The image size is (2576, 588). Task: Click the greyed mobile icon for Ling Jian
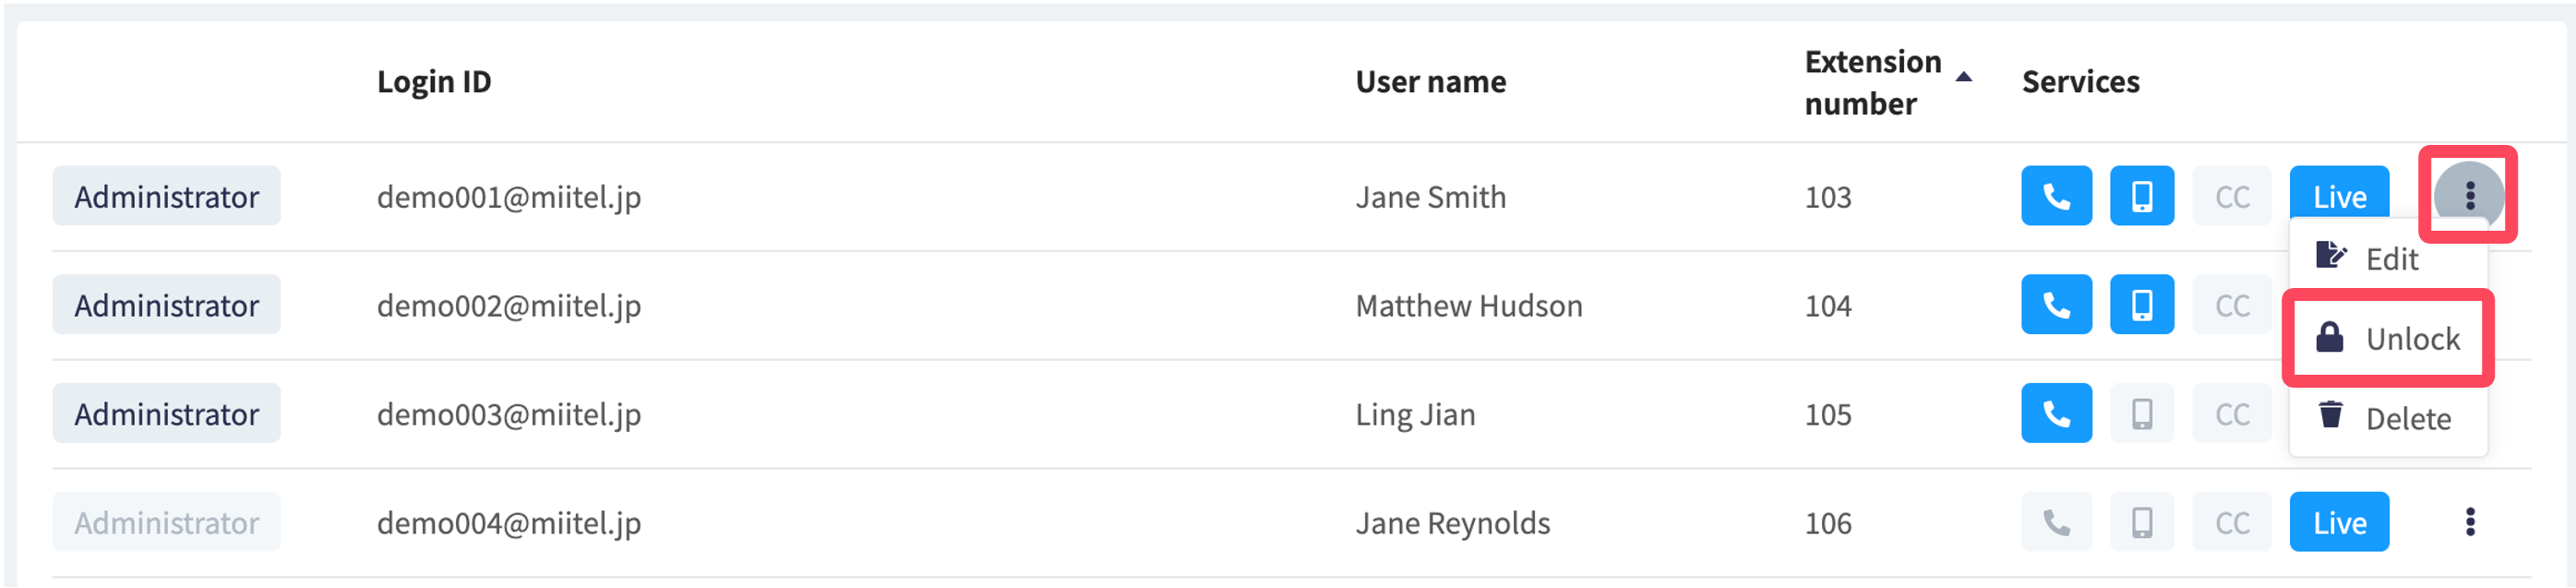(2141, 414)
